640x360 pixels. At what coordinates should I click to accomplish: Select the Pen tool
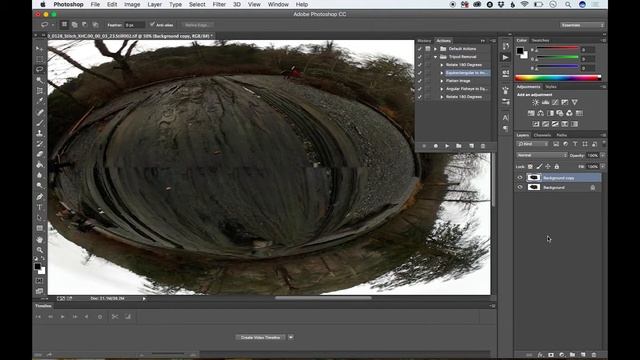[40, 197]
